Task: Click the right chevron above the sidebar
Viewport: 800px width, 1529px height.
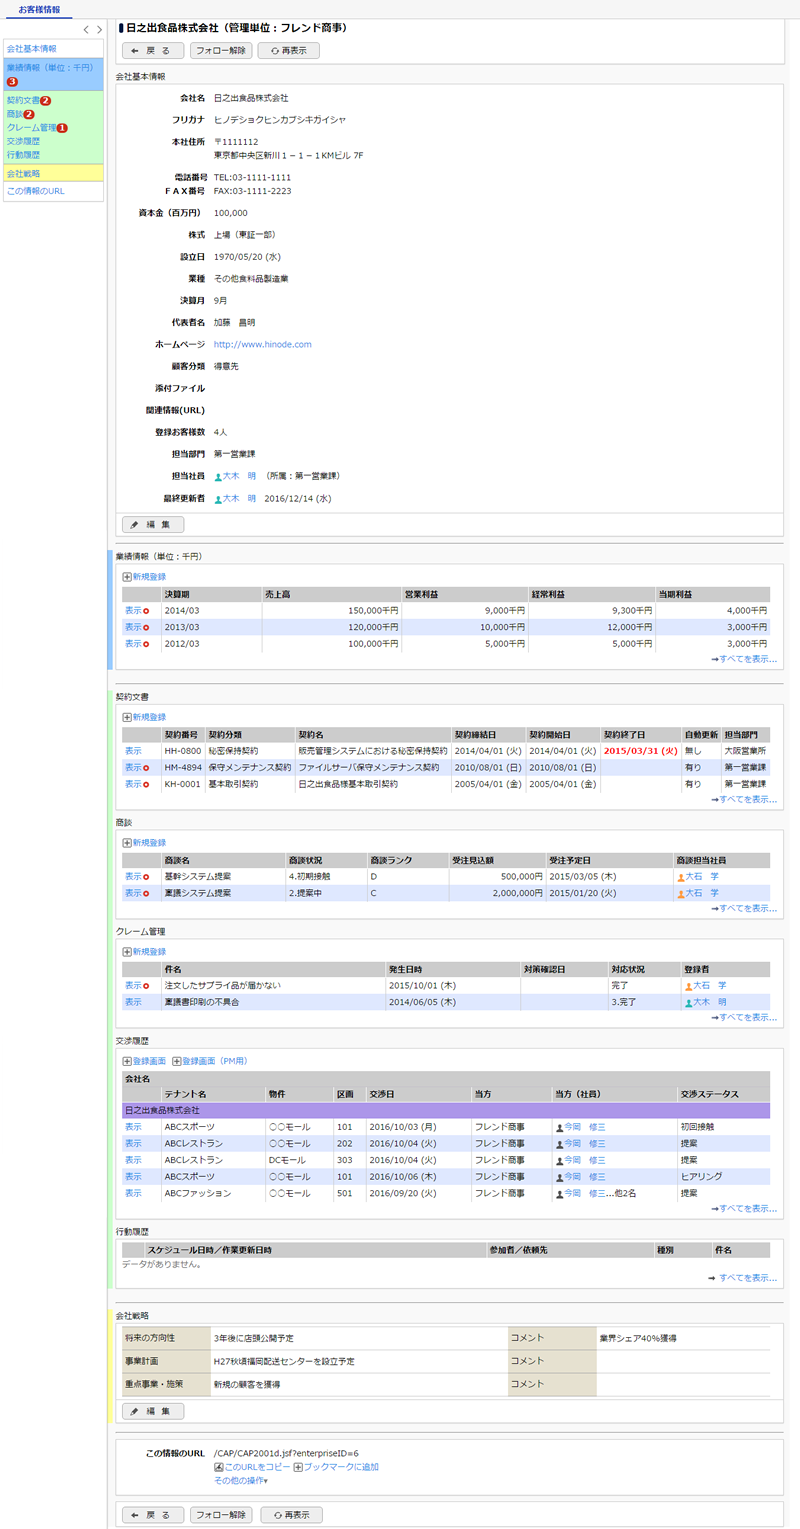Action: pyautogui.click(x=97, y=30)
